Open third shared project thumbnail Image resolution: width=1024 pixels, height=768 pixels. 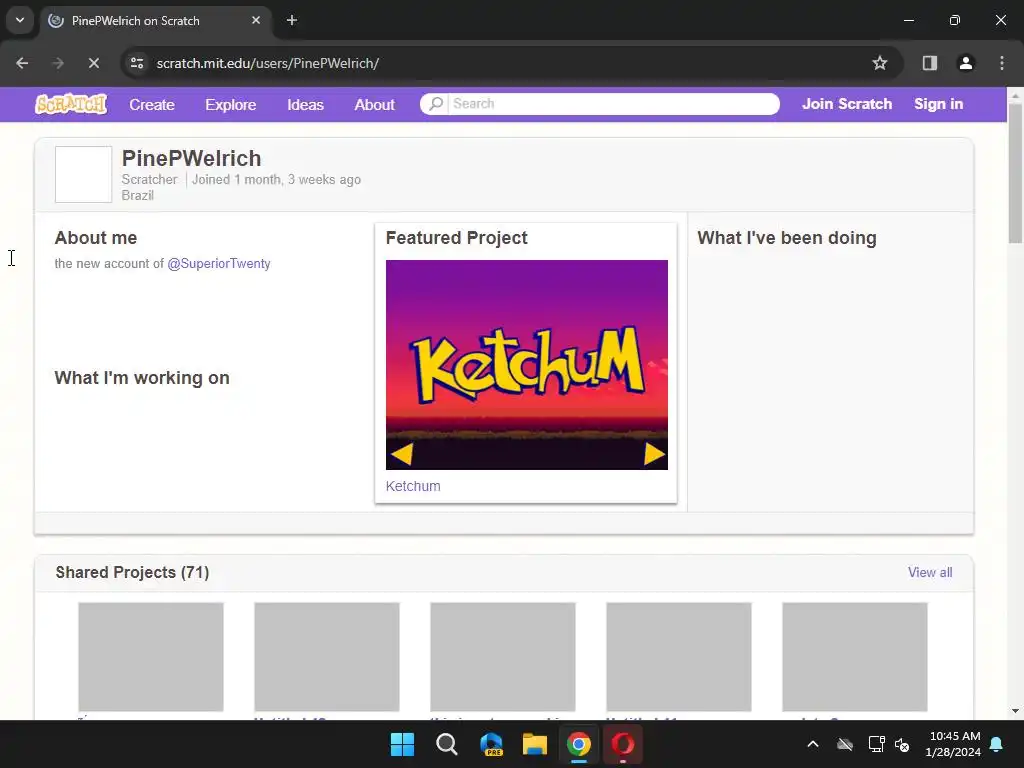(x=503, y=656)
